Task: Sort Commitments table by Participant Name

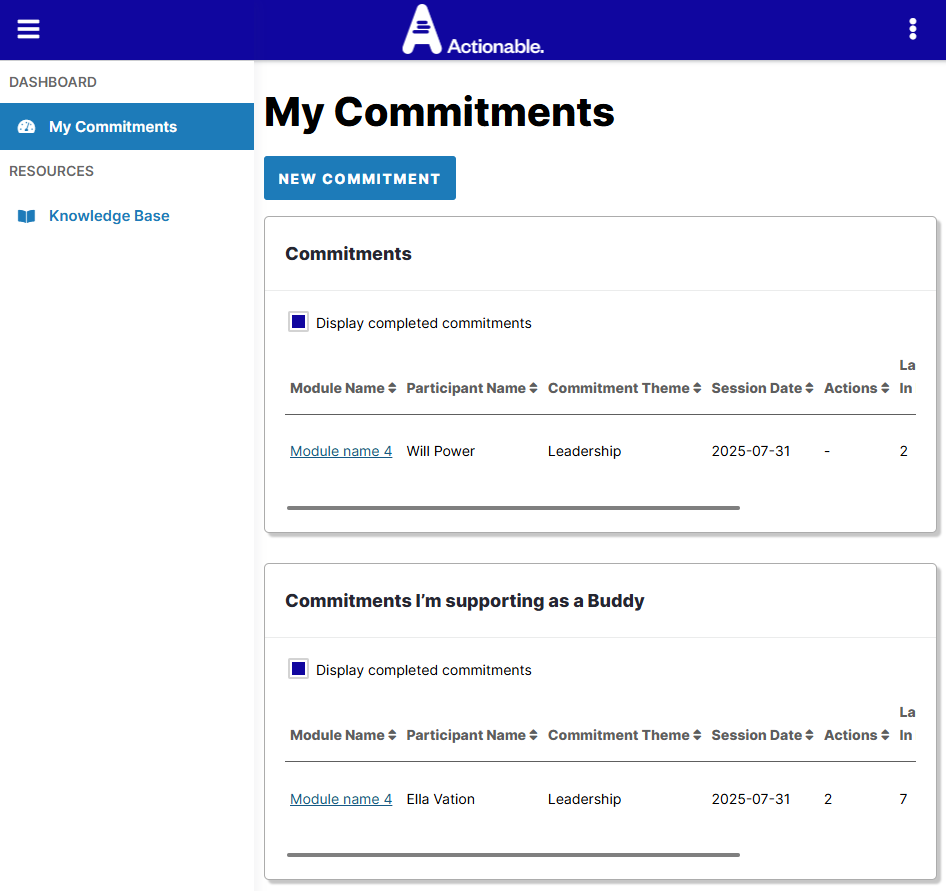Action: point(466,388)
